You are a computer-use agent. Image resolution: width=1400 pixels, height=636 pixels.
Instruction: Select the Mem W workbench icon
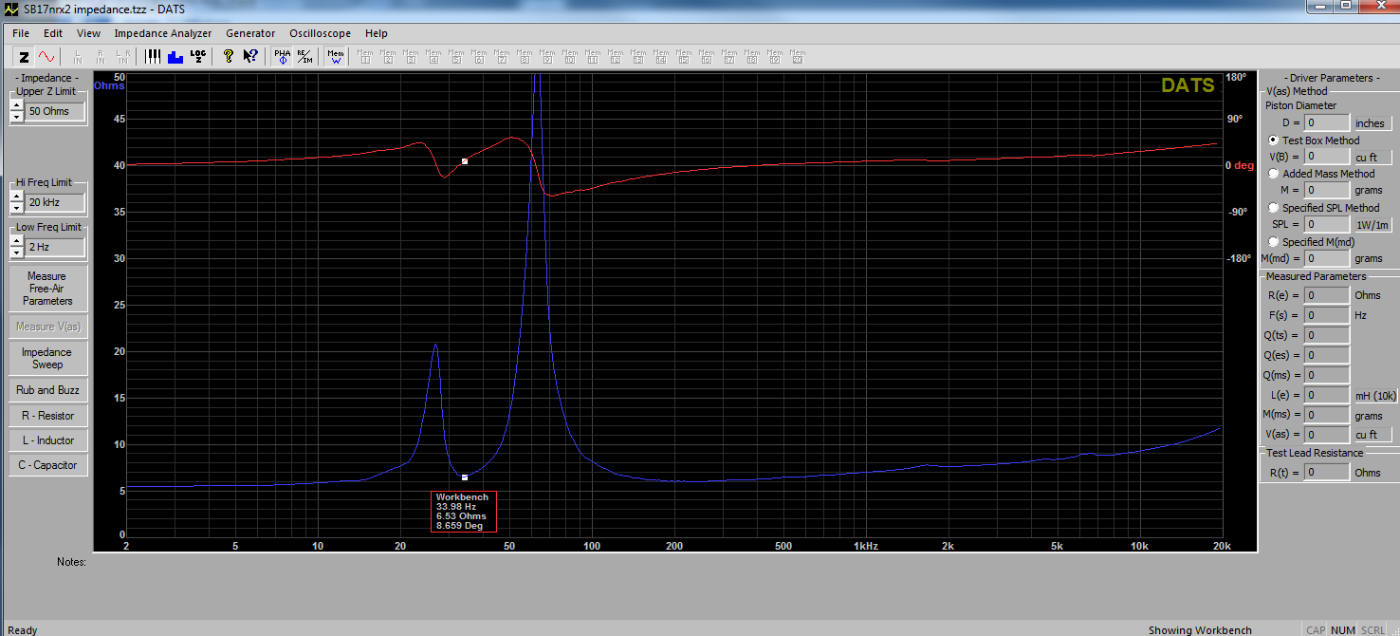335,57
